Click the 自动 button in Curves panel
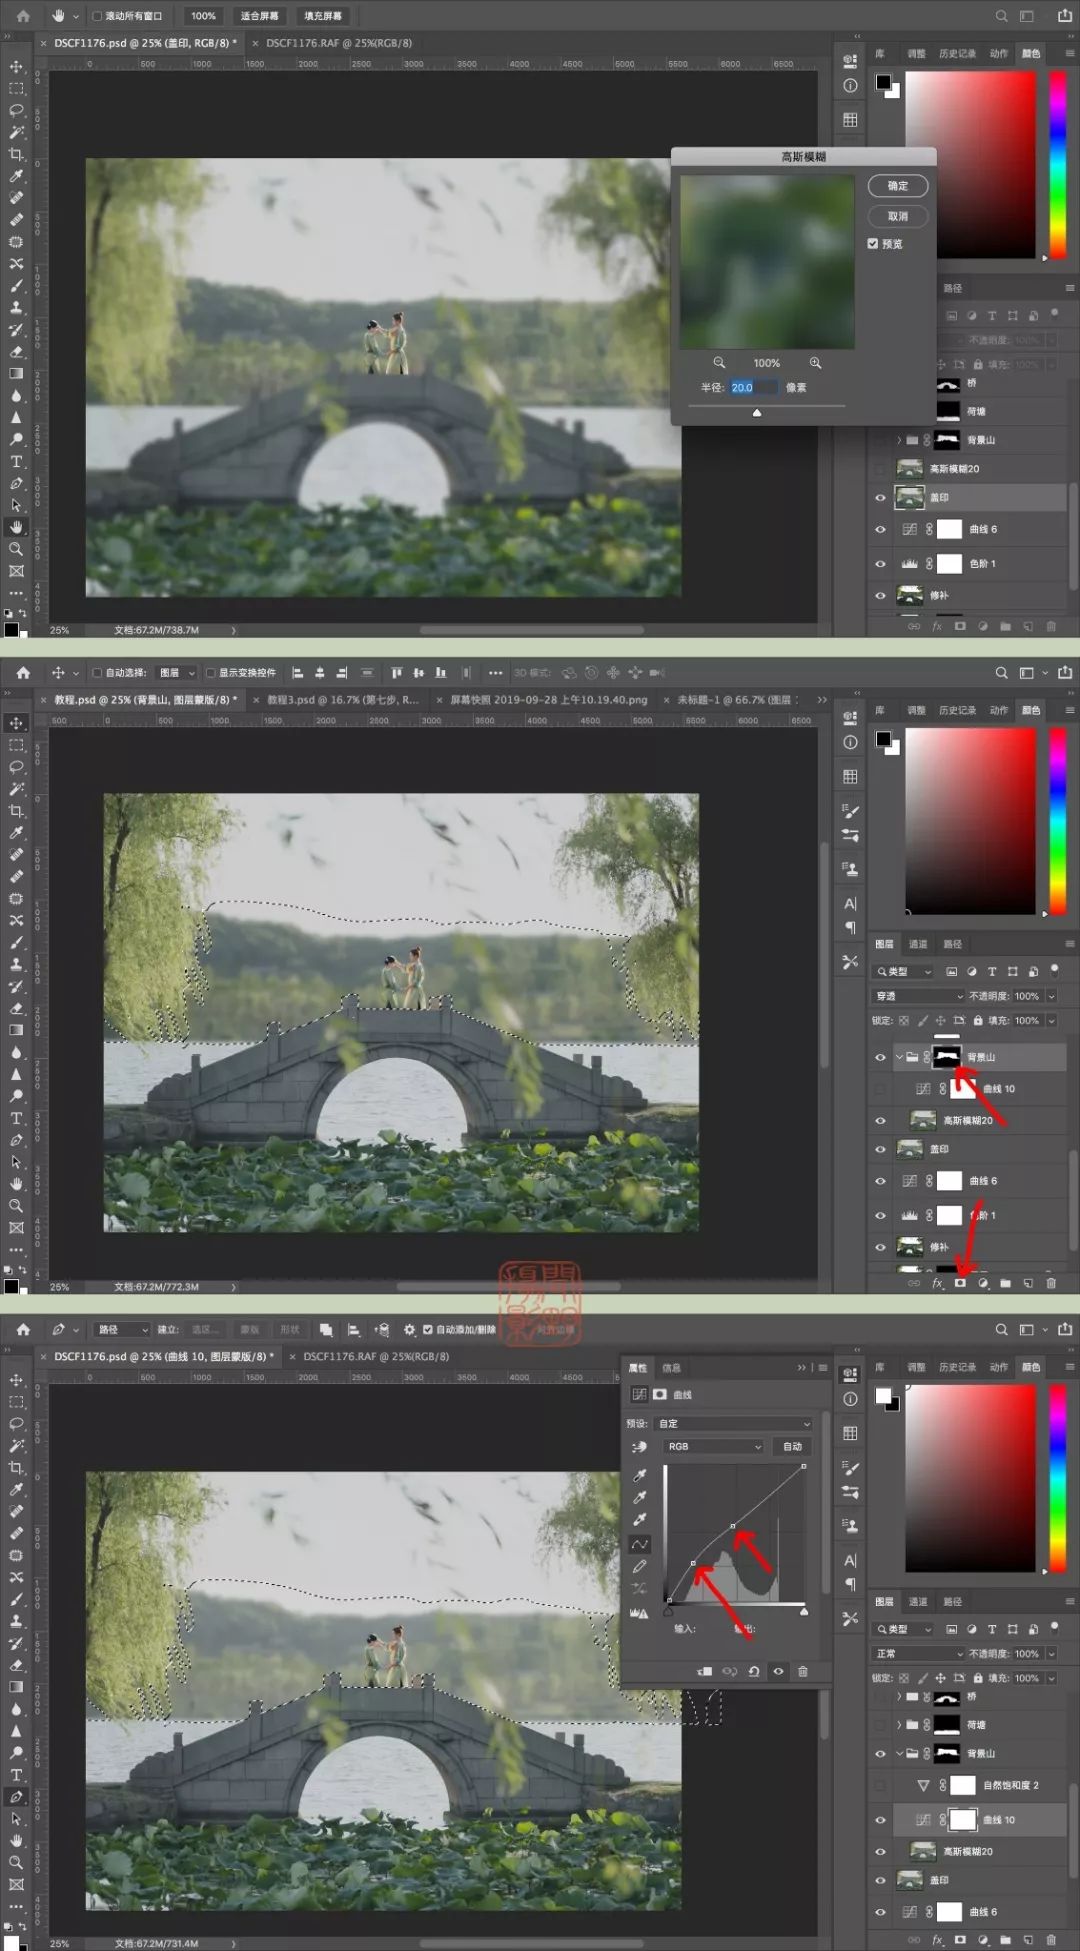The width and height of the screenshot is (1080, 1951). pos(792,1447)
